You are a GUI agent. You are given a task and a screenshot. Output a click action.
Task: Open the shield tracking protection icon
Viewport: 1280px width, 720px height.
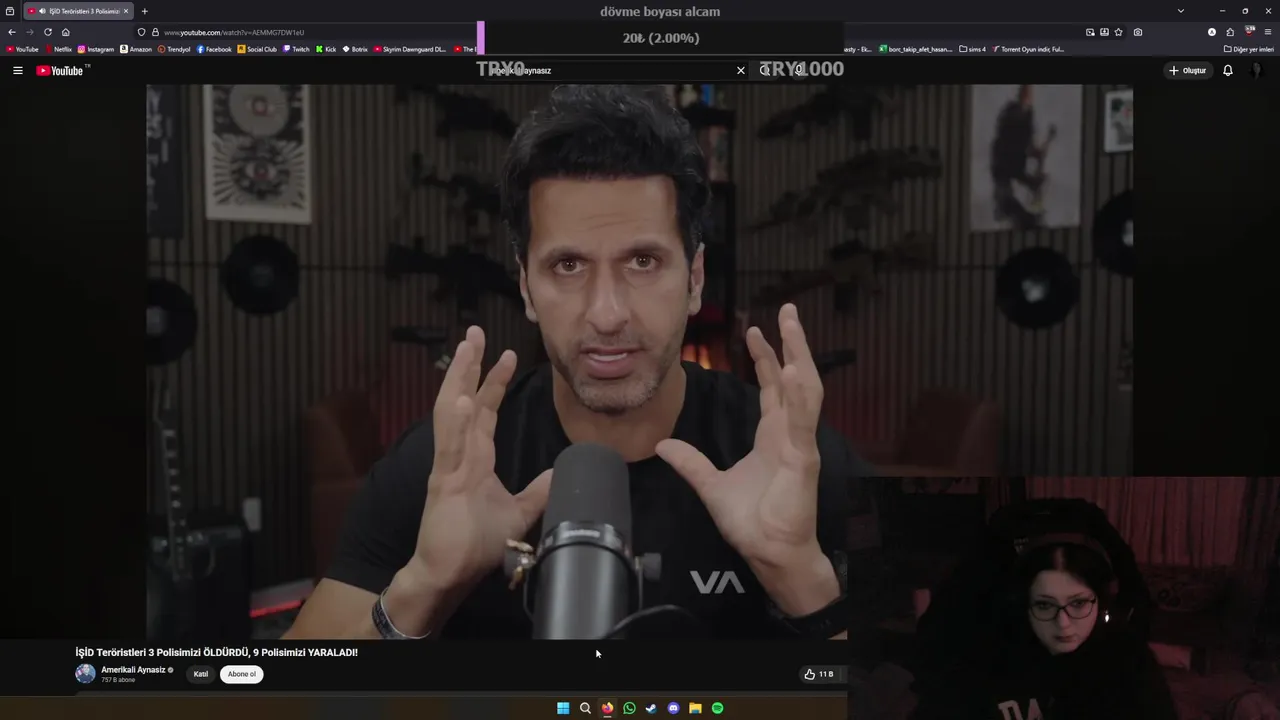pyautogui.click(x=141, y=32)
